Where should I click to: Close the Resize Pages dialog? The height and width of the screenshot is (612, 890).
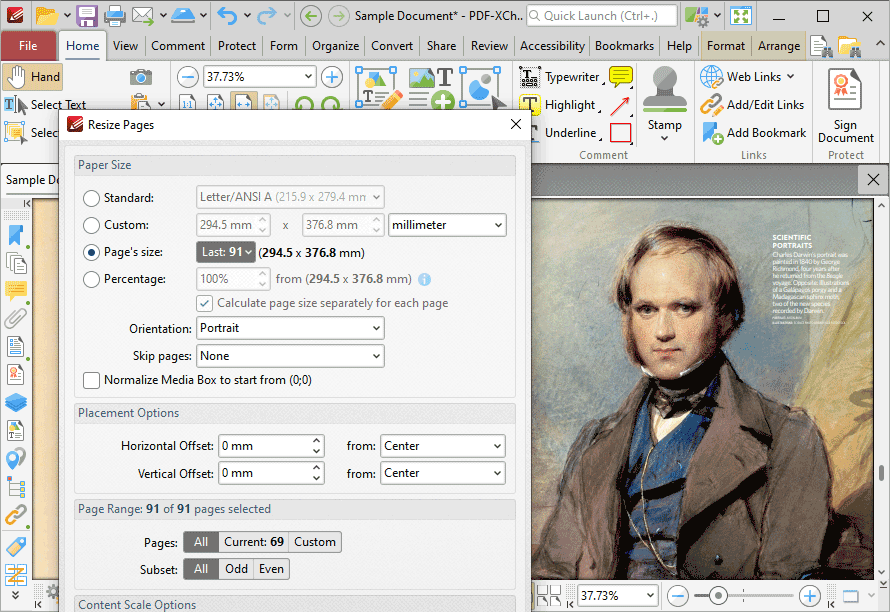coord(515,124)
